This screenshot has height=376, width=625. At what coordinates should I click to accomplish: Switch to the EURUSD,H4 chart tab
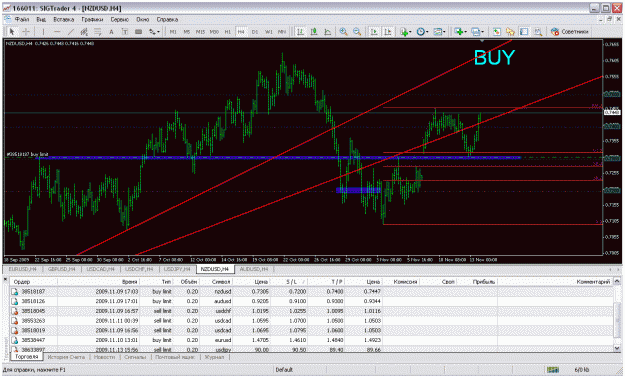(x=23, y=269)
